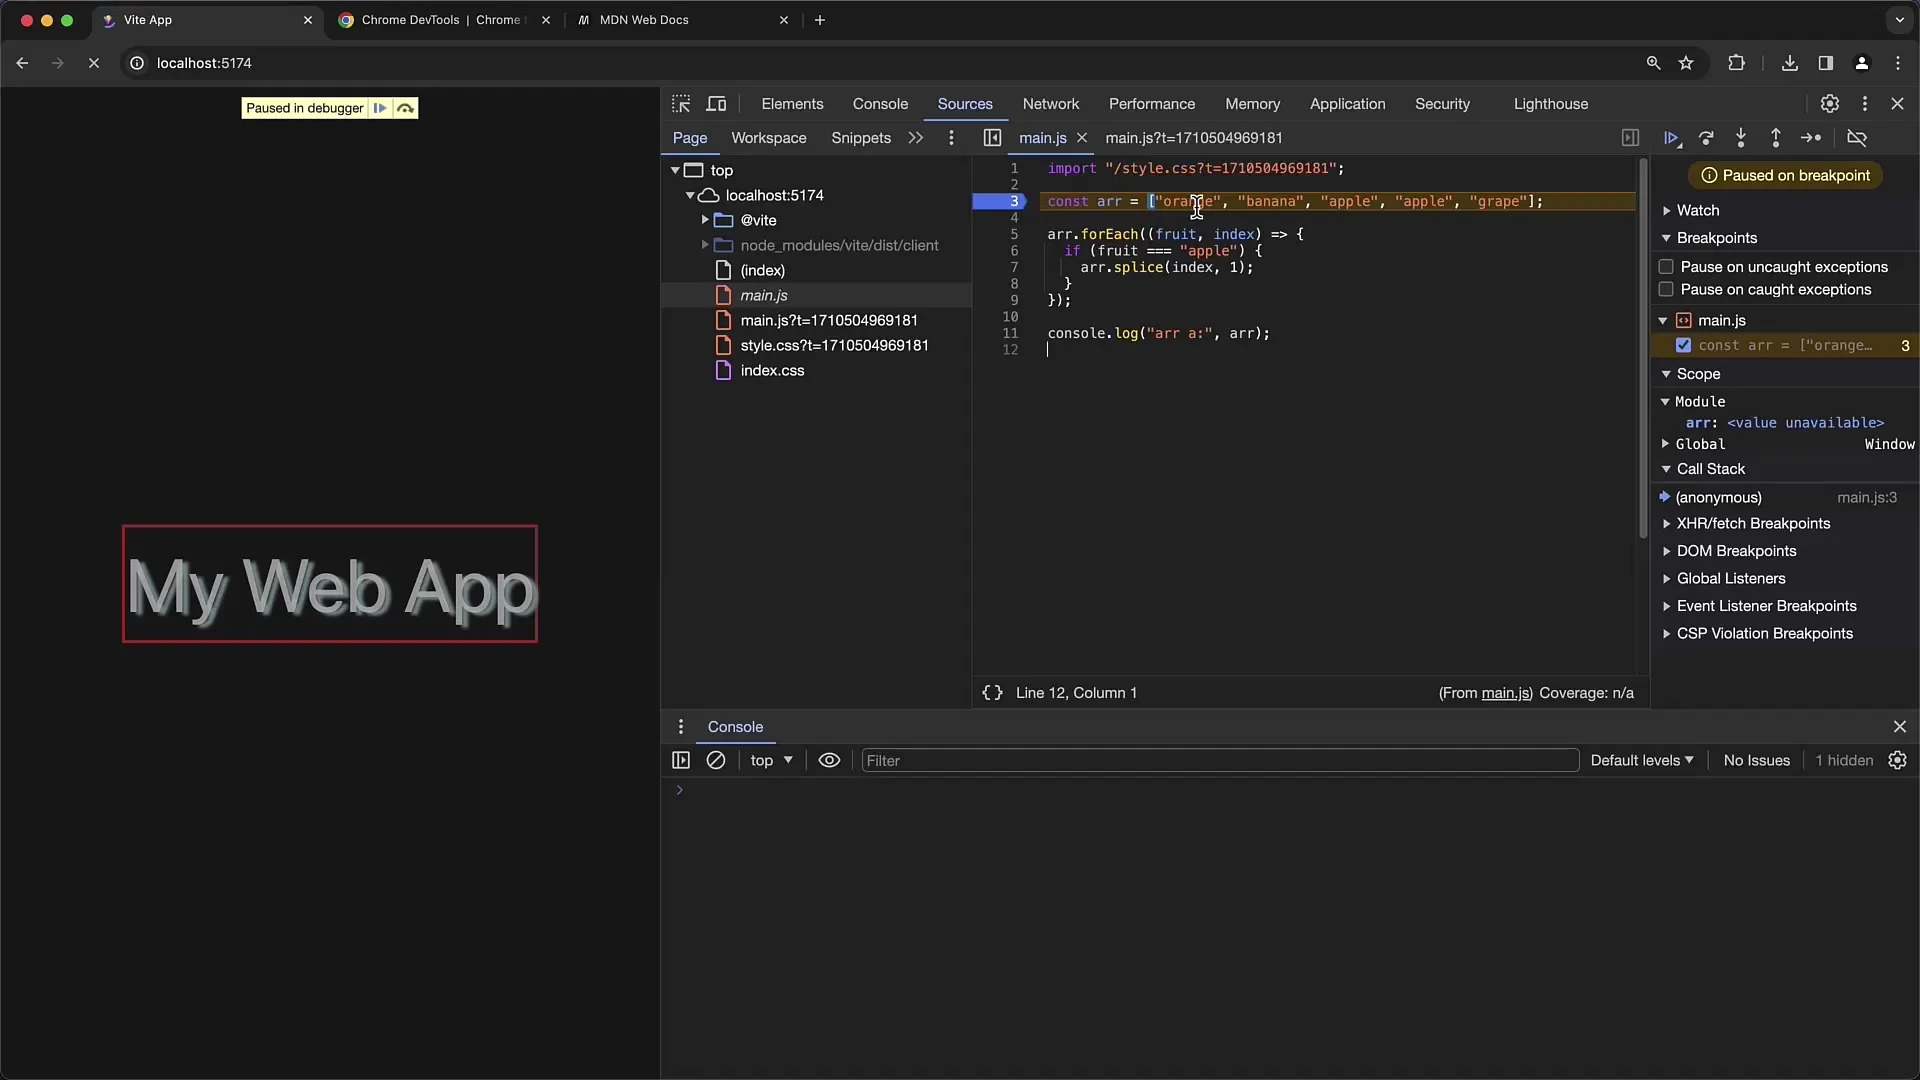Viewport: 1920px width, 1080px height.
Task: Switch to the Performance panel
Action: point(1151,104)
